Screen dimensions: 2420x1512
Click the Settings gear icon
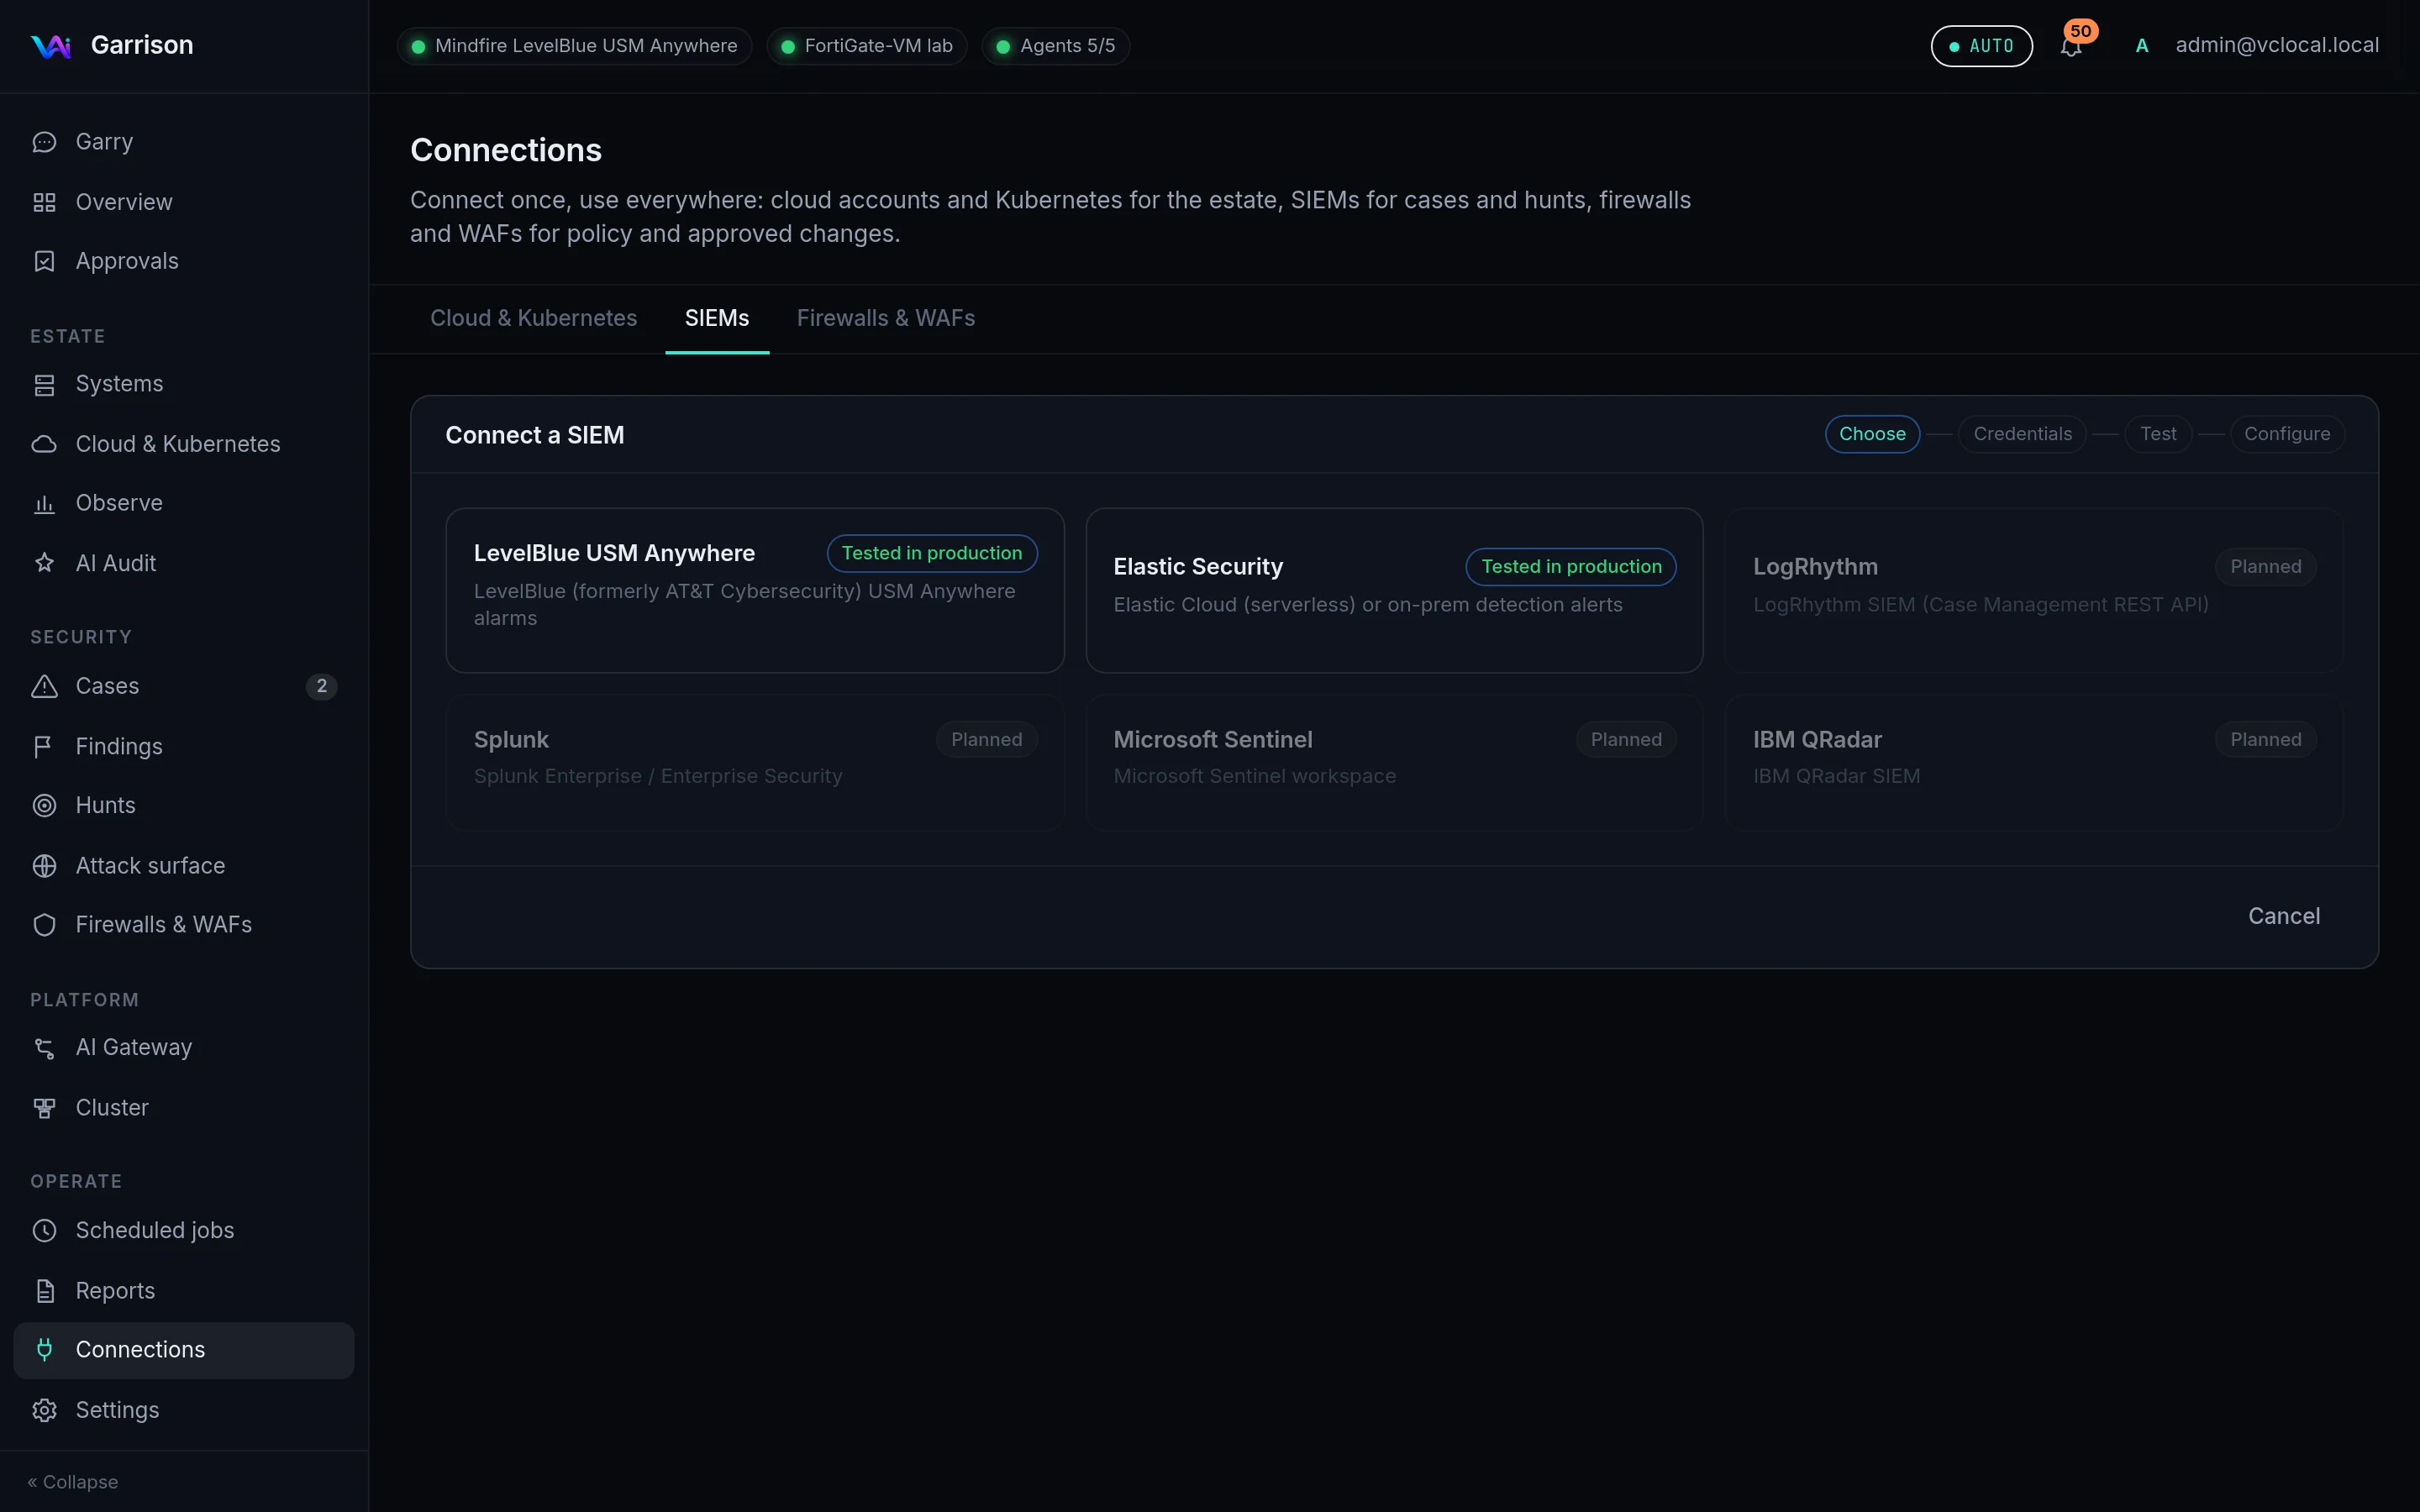(44, 1410)
